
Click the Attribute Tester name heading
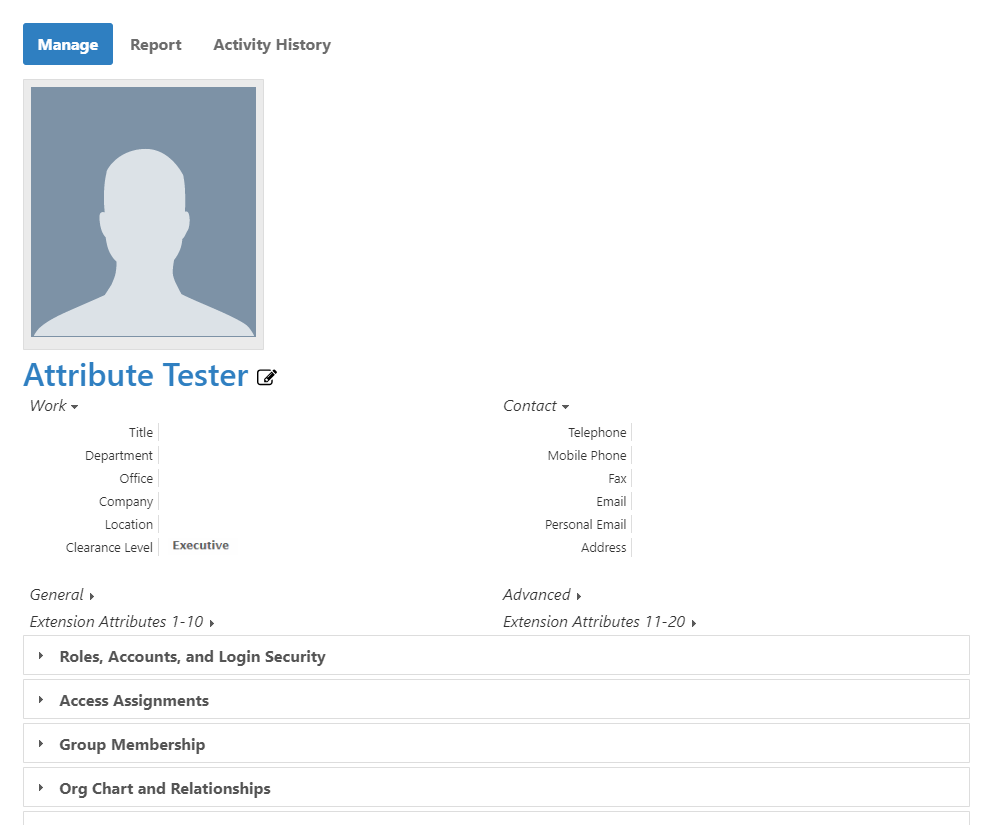point(137,375)
